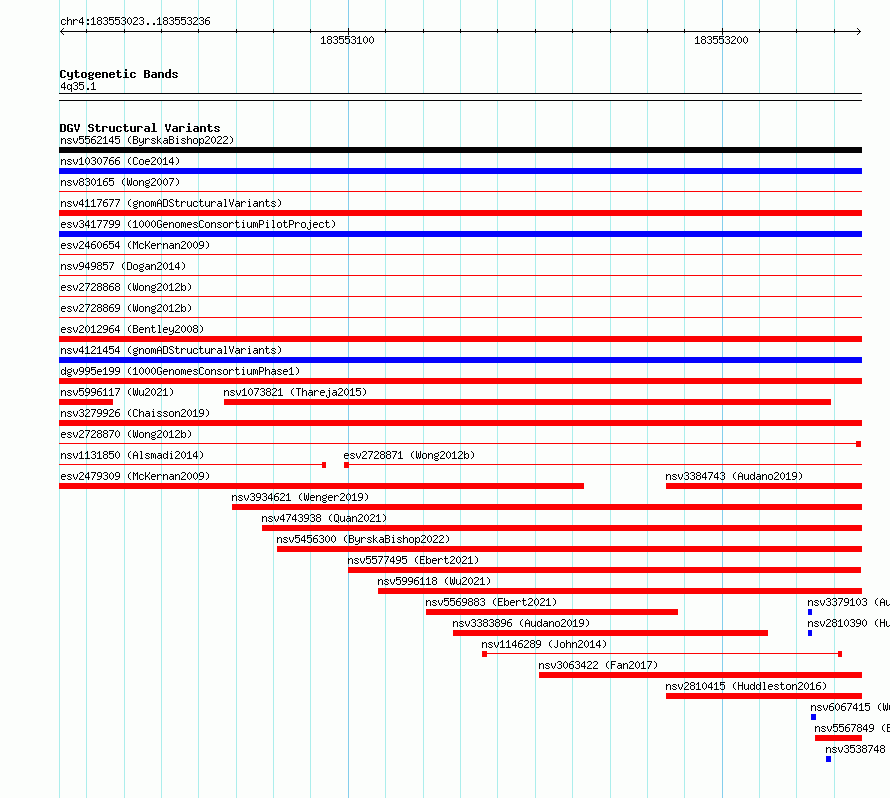
Task: Select the small blue nsv2810390 marker
Action: [810, 633]
